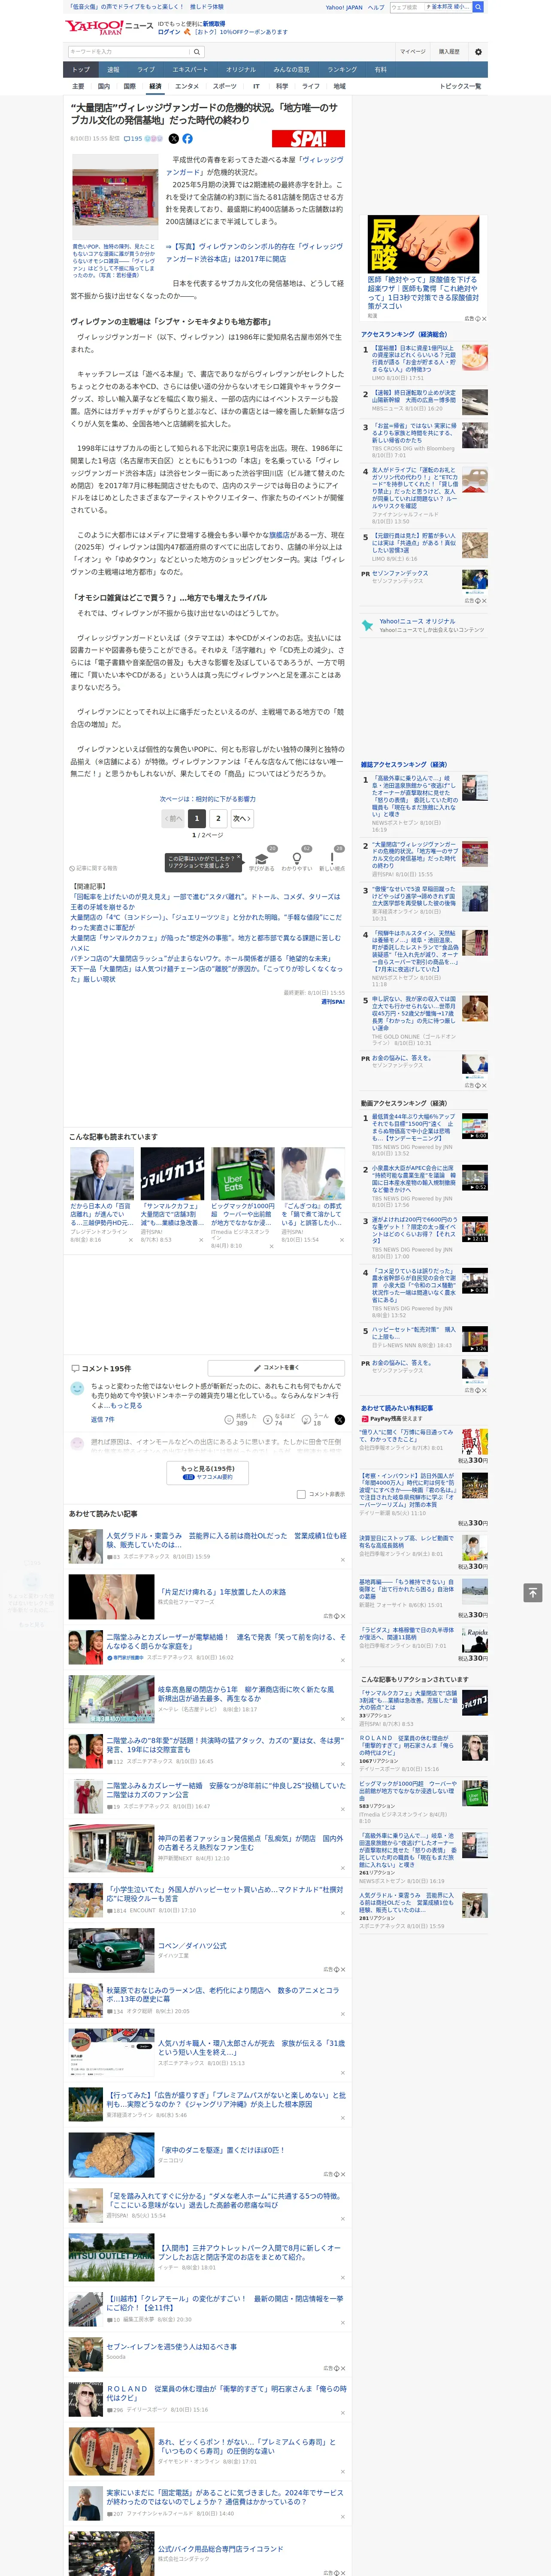Share the article on Facebook
Viewport: 551px width, 2576px height.
187,139
